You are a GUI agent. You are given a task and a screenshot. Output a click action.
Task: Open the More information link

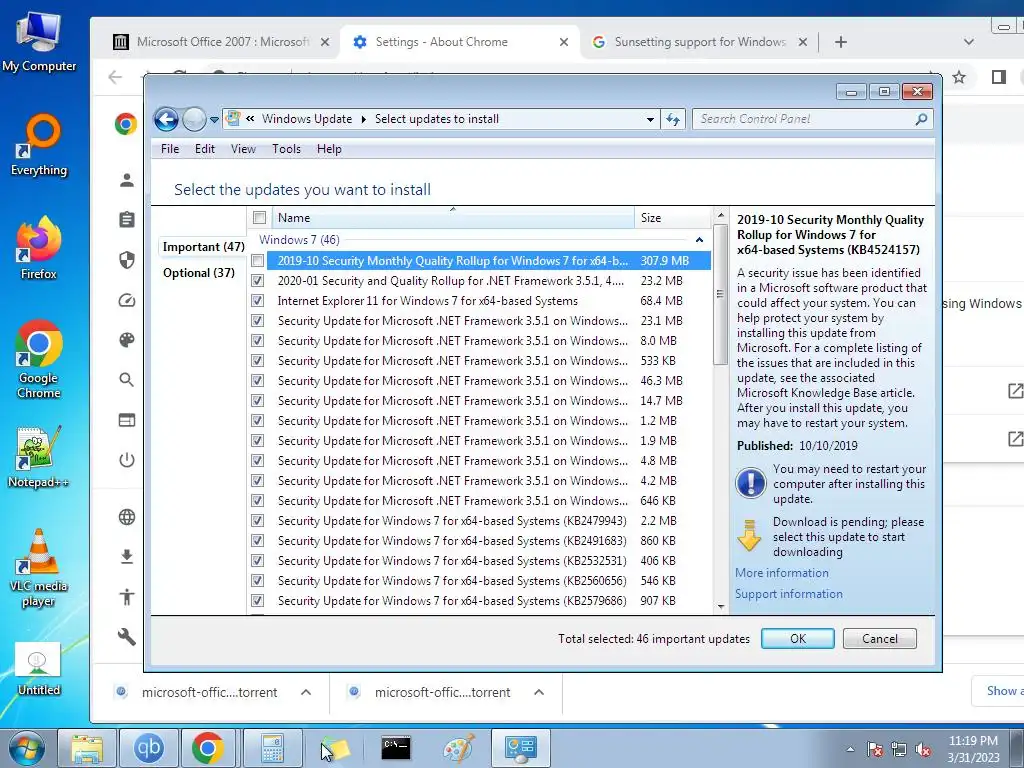coord(782,573)
